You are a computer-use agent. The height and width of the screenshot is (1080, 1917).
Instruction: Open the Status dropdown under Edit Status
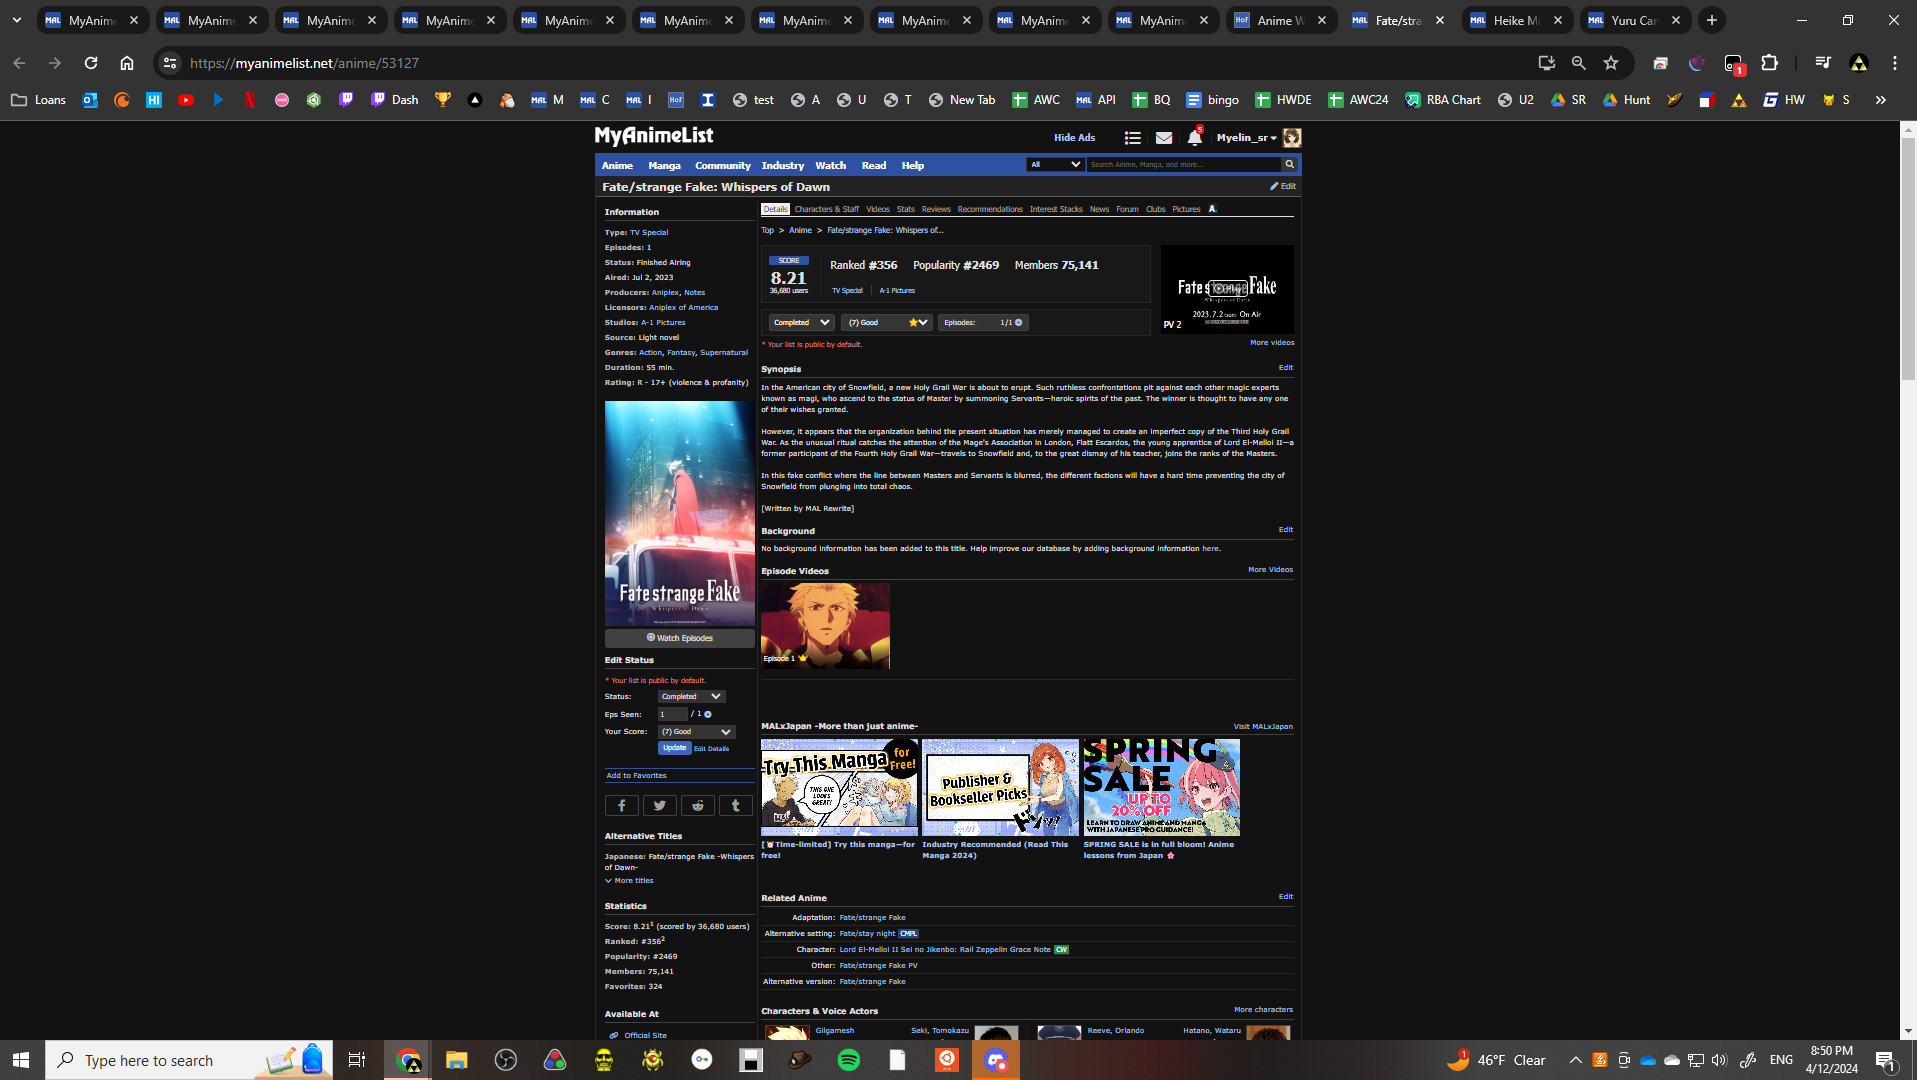691,696
